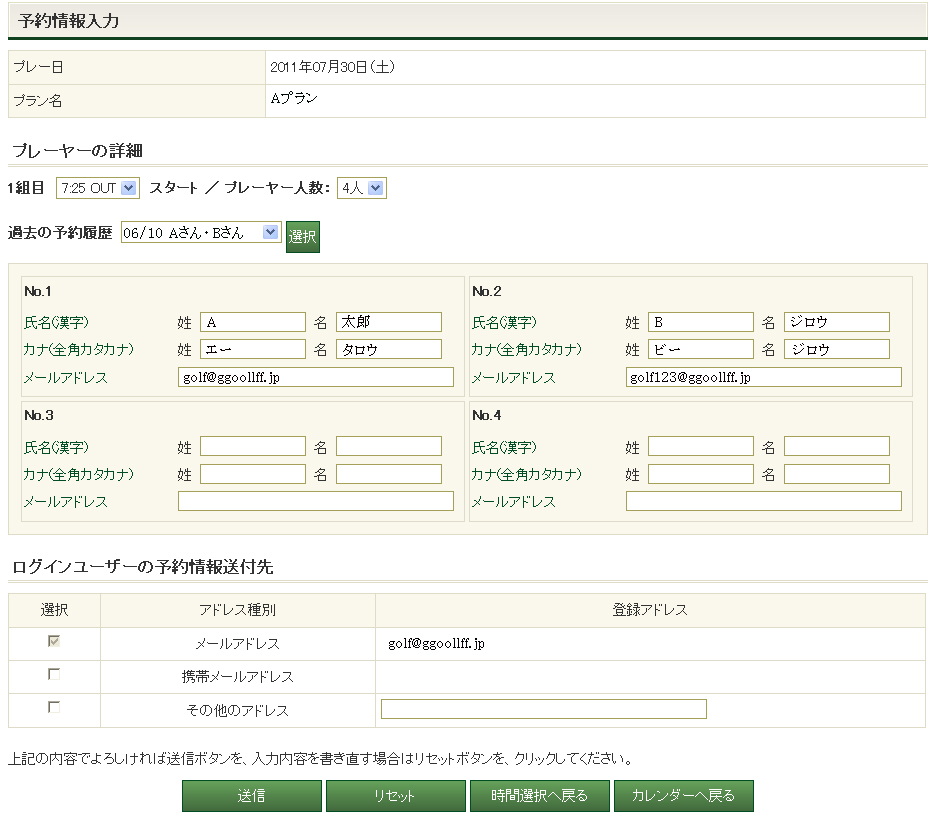This screenshot has height=825, width=935.
Task: Open the 7:25 OUT start time dropdown
Action: 98,188
